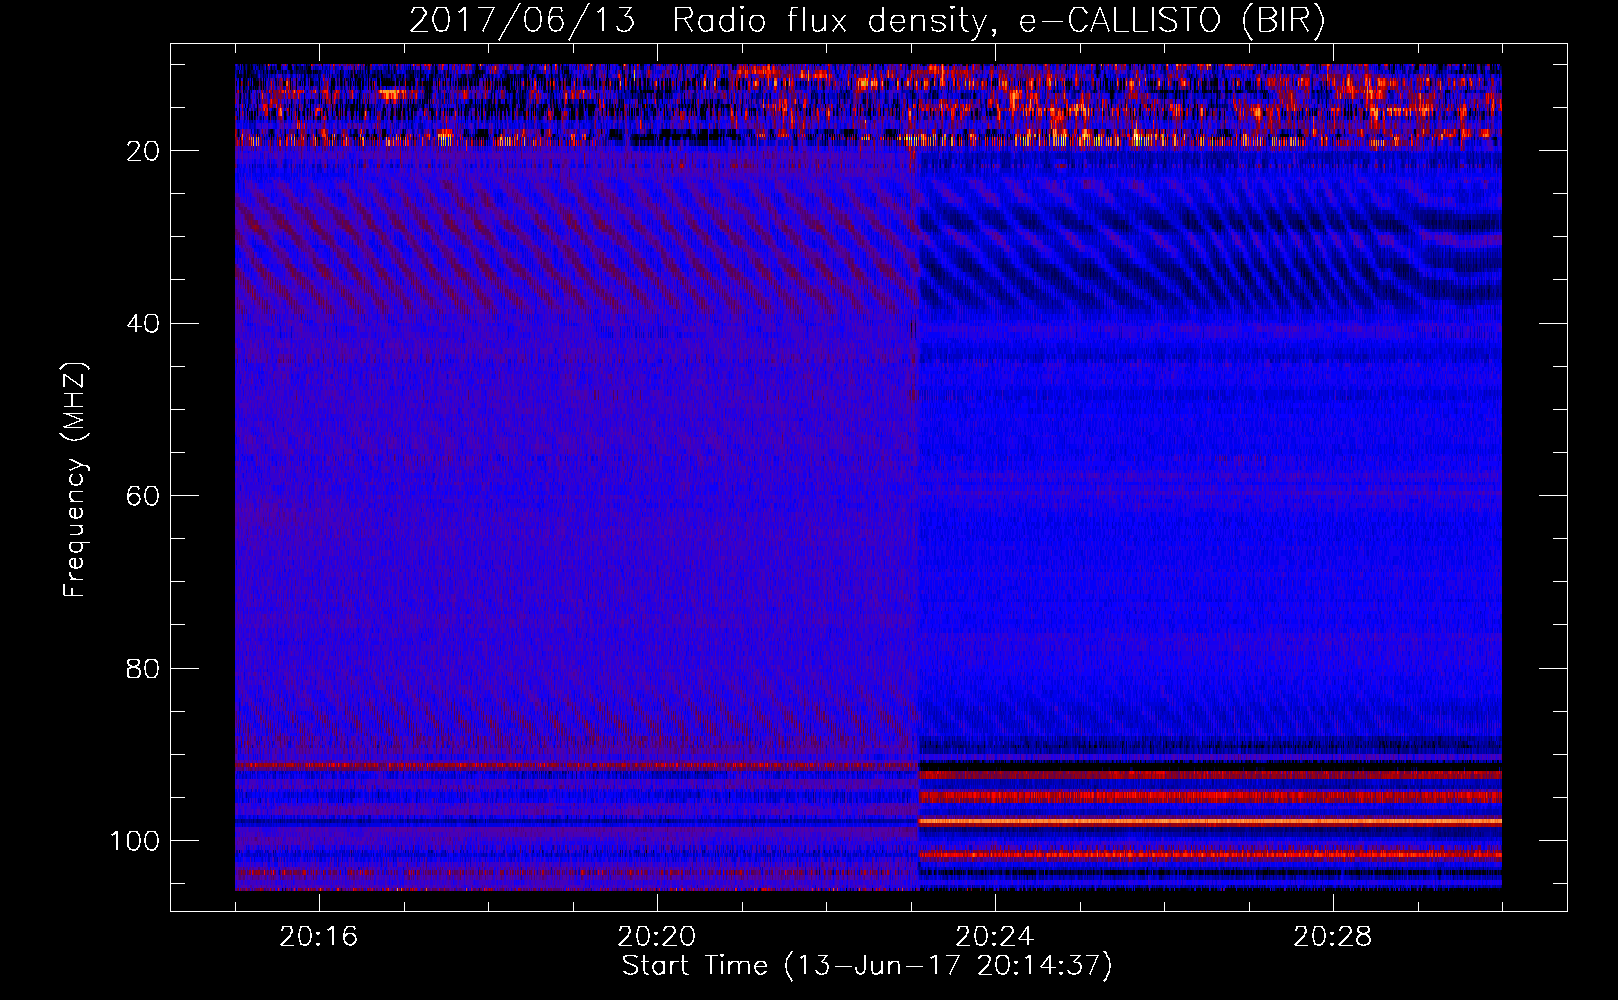The width and height of the screenshot is (1618, 1000).
Task: Click the '20:28' time tick label
Action: [1332, 937]
